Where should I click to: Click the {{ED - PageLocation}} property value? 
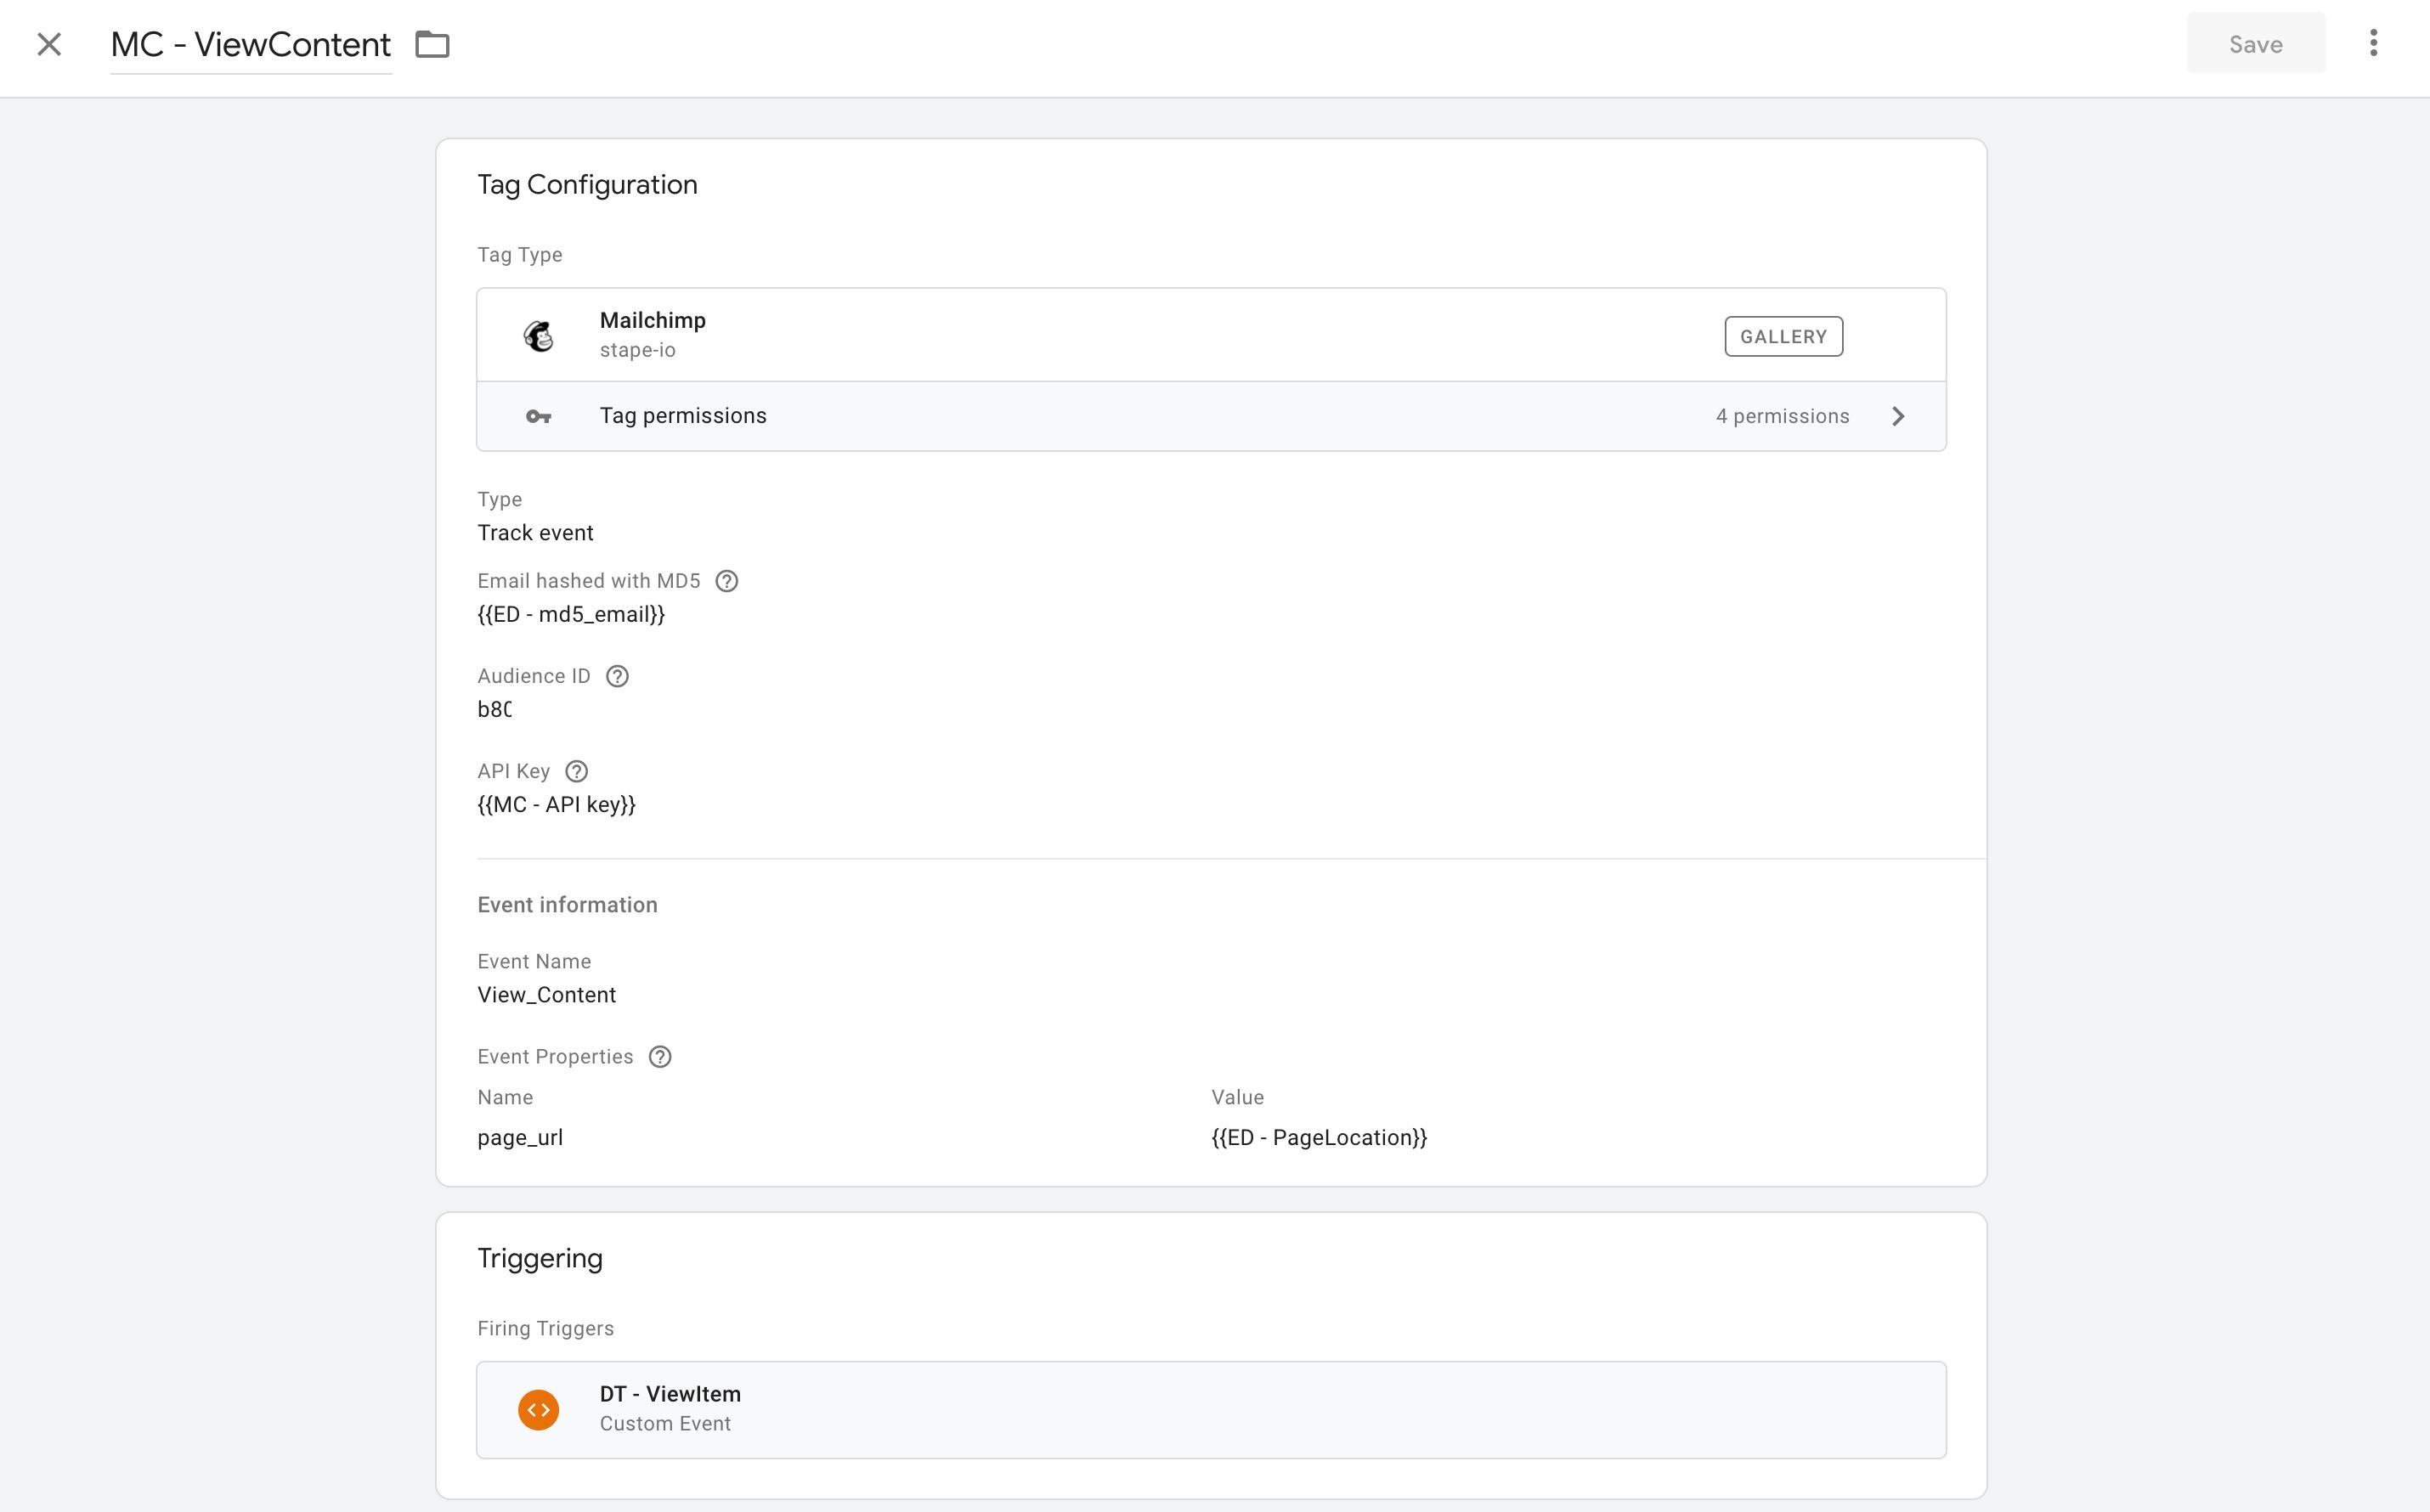click(x=1319, y=1137)
